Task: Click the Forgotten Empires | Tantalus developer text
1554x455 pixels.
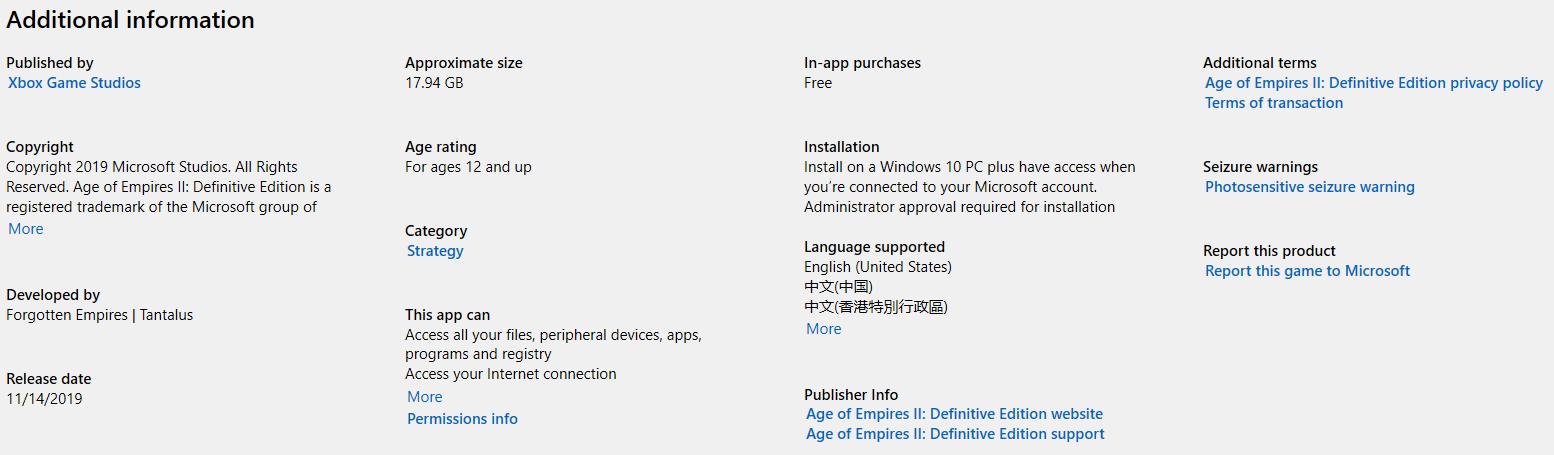Action: (100, 315)
